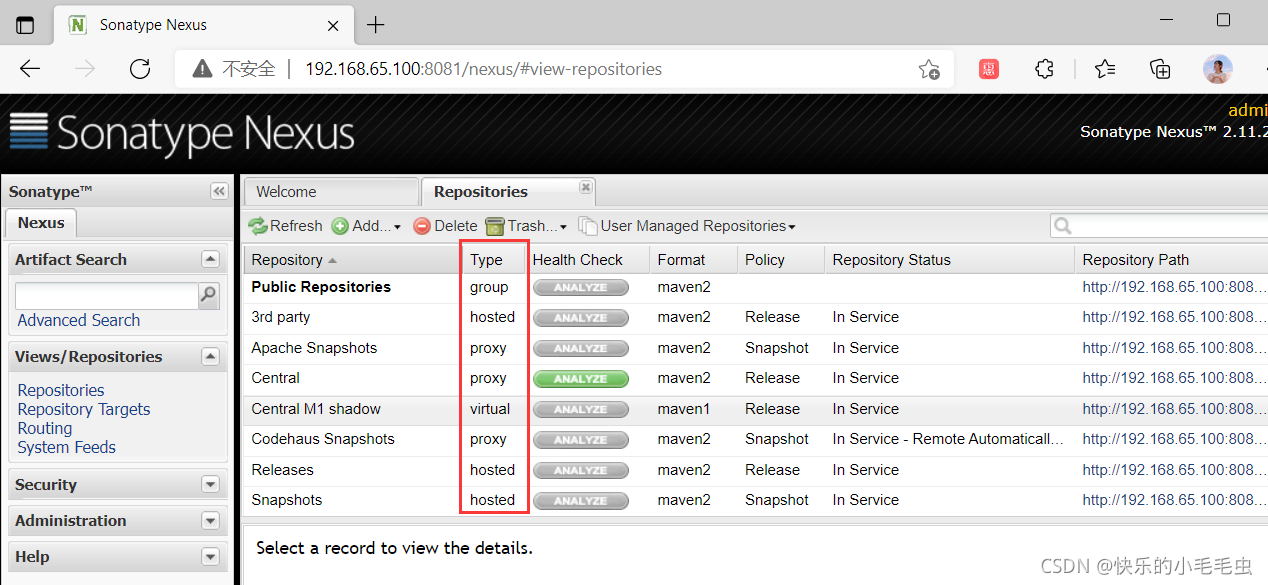Select the Public Repositories row

point(756,287)
